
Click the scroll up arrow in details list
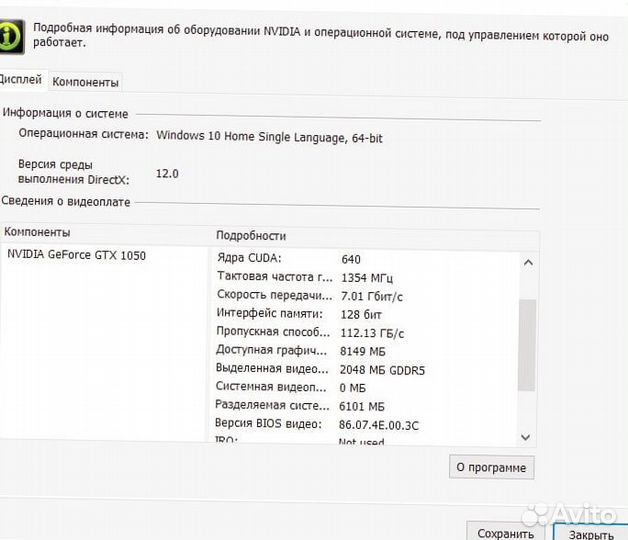(528, 263)
